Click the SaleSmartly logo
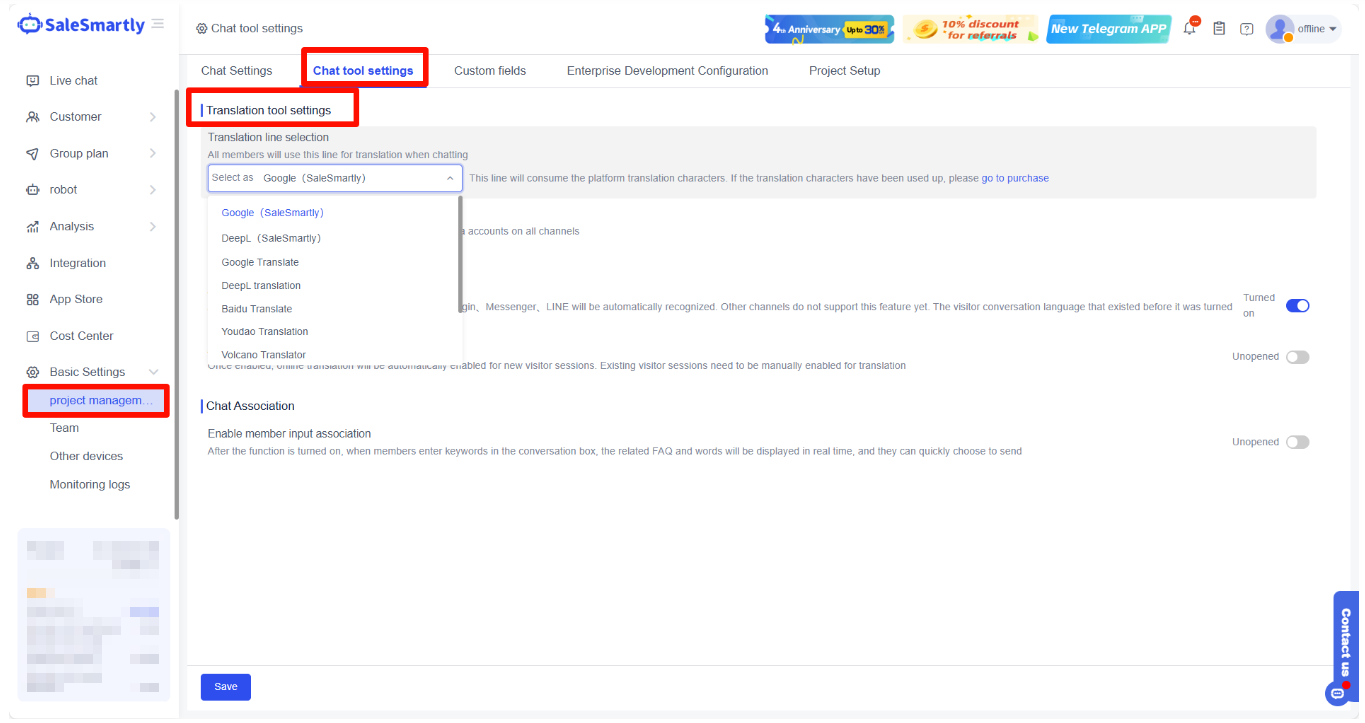This screenshot has height=723, width=1365. (x=82, y=25)
